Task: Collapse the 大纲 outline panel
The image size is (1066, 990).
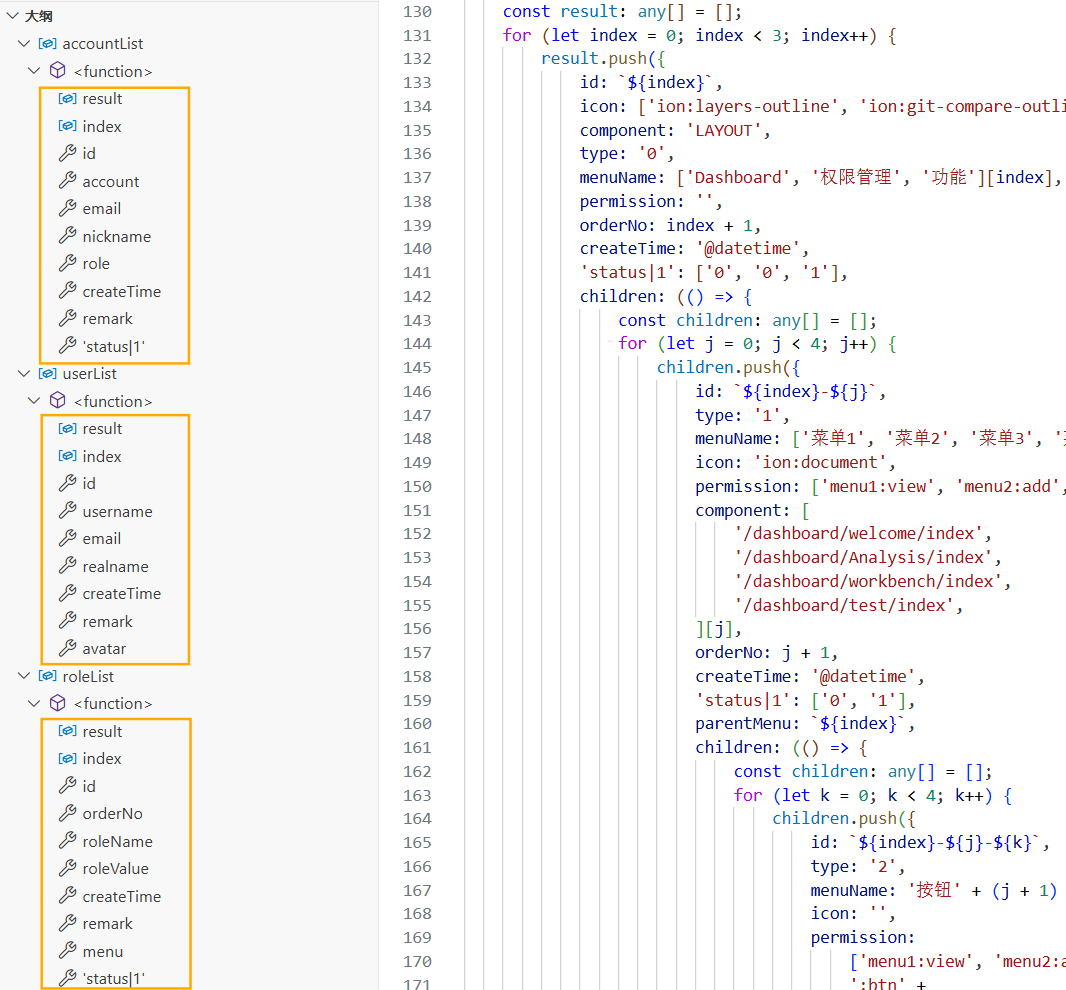Action: [x=12, y=16]
